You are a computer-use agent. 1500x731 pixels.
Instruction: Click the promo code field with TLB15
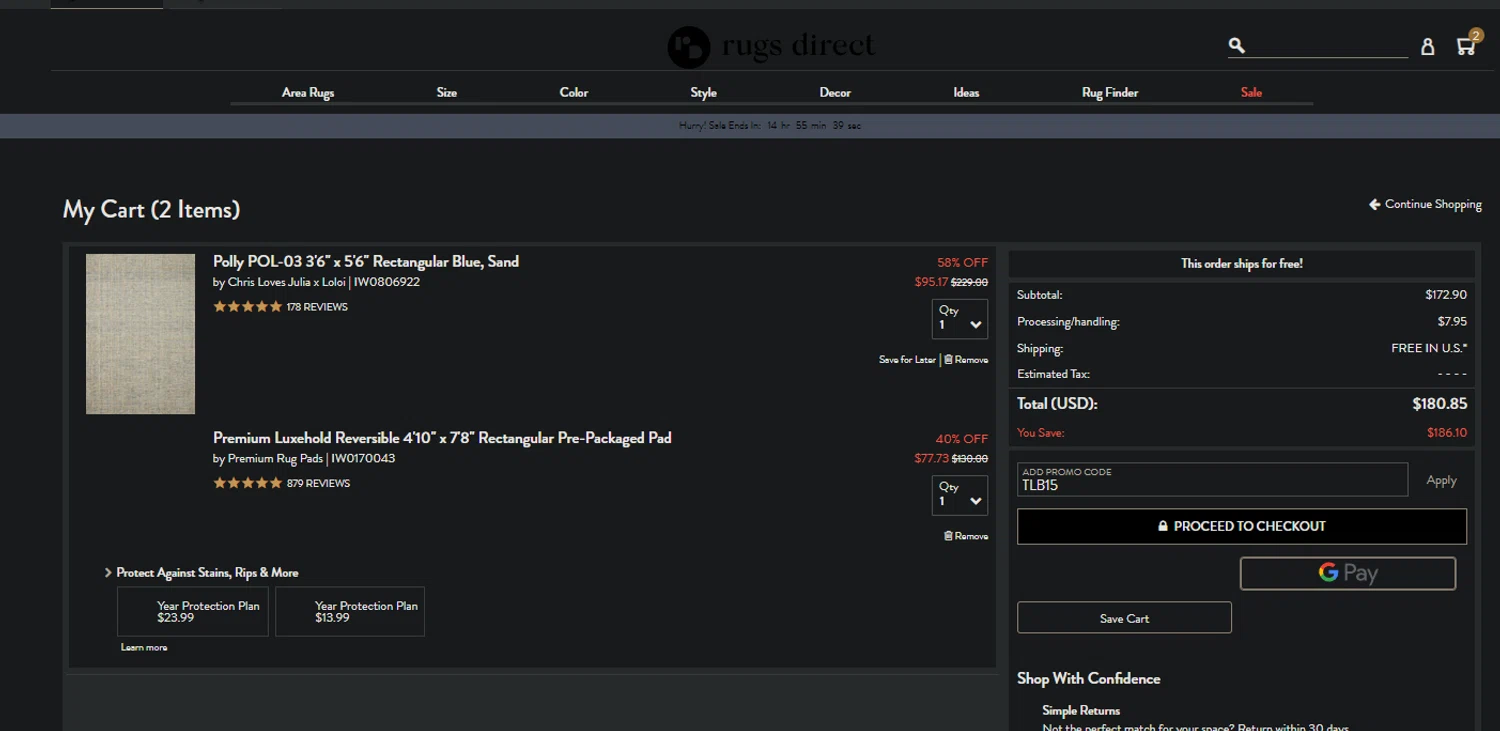1212,480
